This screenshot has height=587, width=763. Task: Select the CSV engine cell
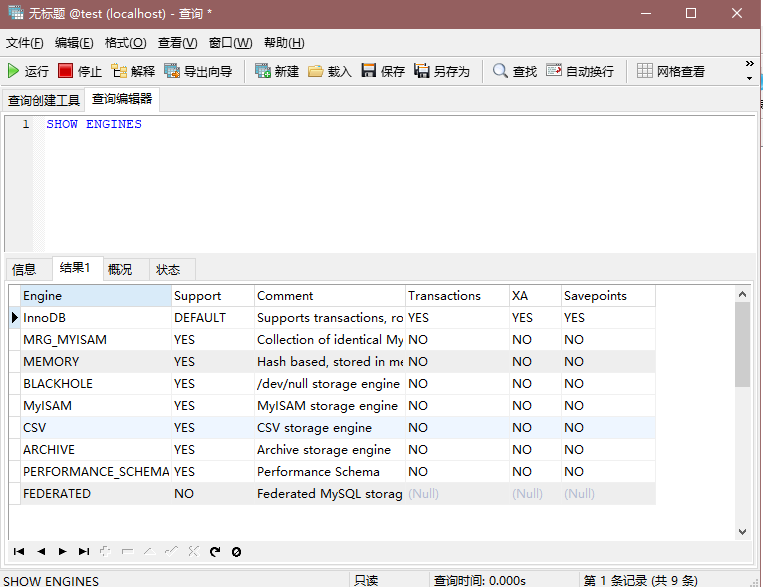[96, 427]
